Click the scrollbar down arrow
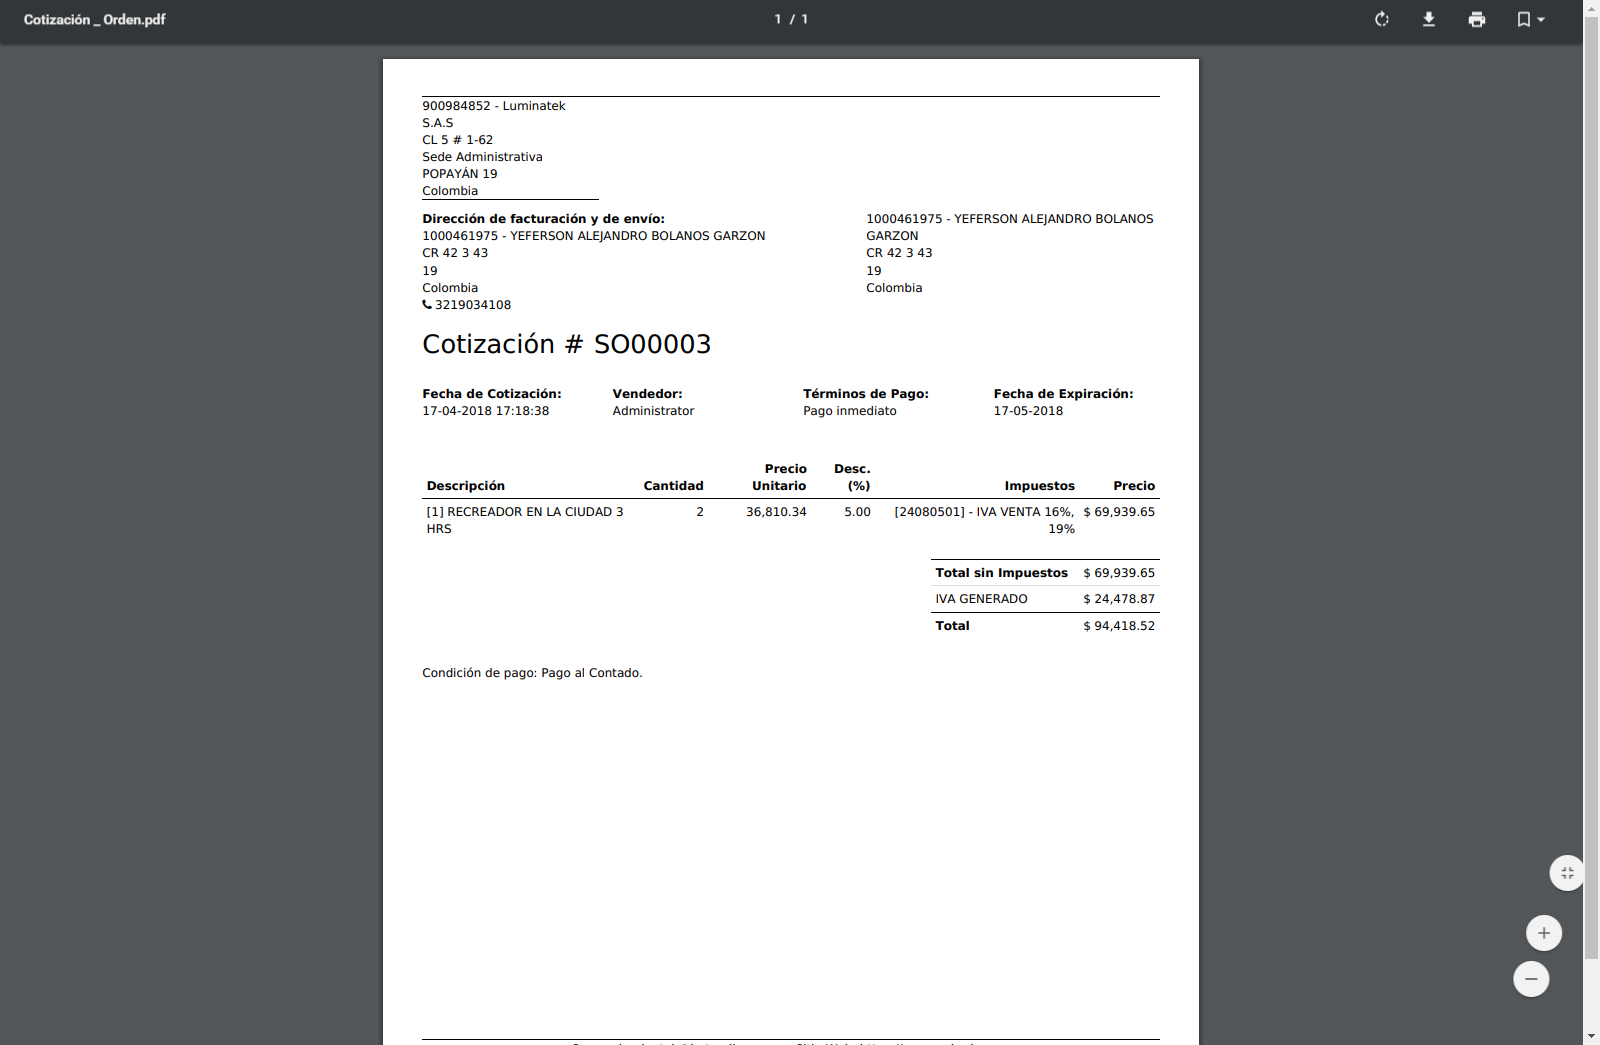 (x=1591, y=1036)
